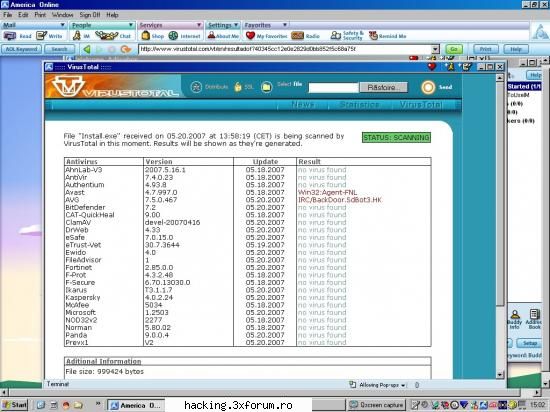Click the Statistics tab on VirusTotal
550x412 pixels.
point(359,105)
